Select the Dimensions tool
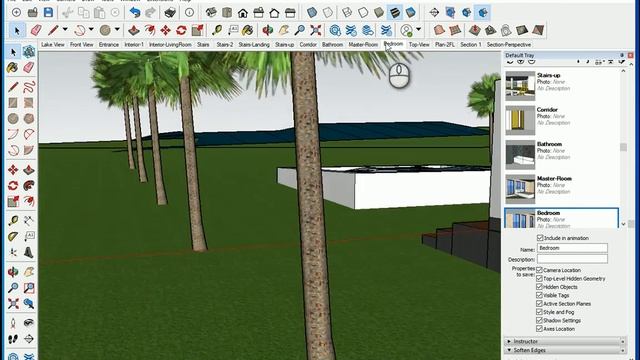 (29, 221)
